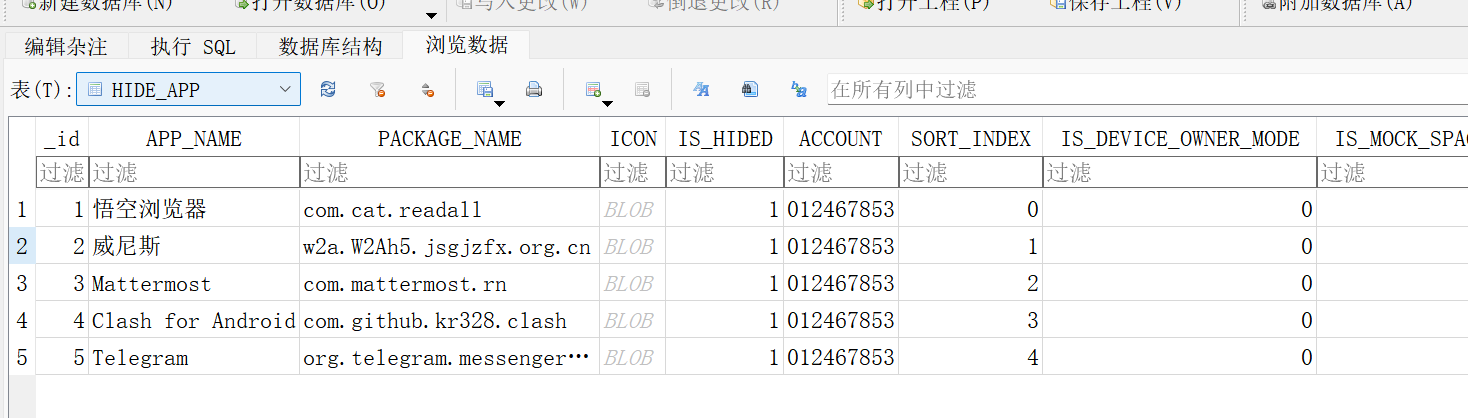Click filter box under APP_NAME column
The image size is (1468, 418).
click(194, 173)
